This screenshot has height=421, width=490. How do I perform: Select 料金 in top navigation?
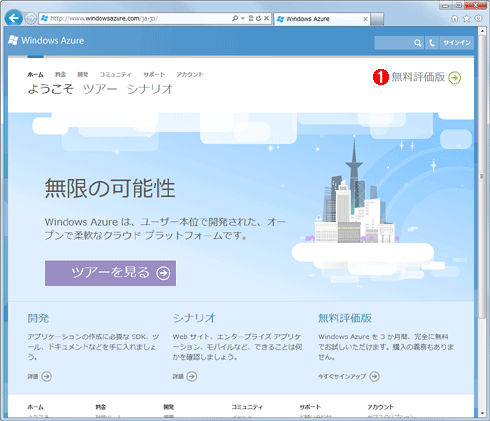tap(60, 74)
